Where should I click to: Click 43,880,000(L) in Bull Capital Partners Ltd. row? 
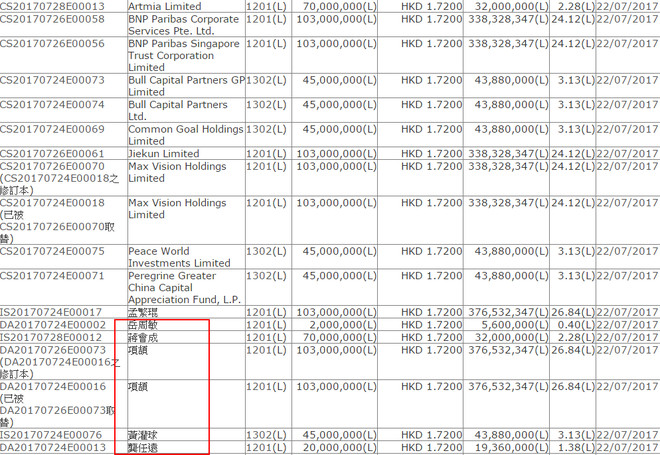point(512,104)
